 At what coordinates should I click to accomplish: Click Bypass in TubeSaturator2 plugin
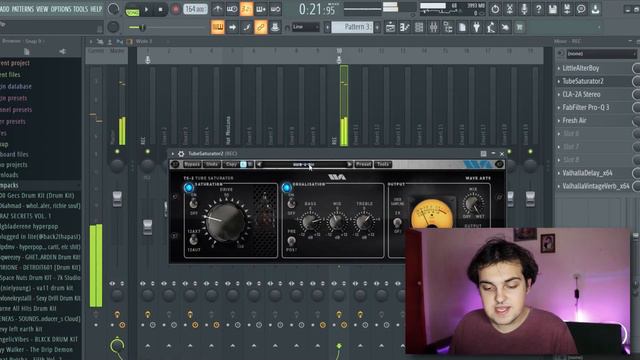[x=191, y=164]
